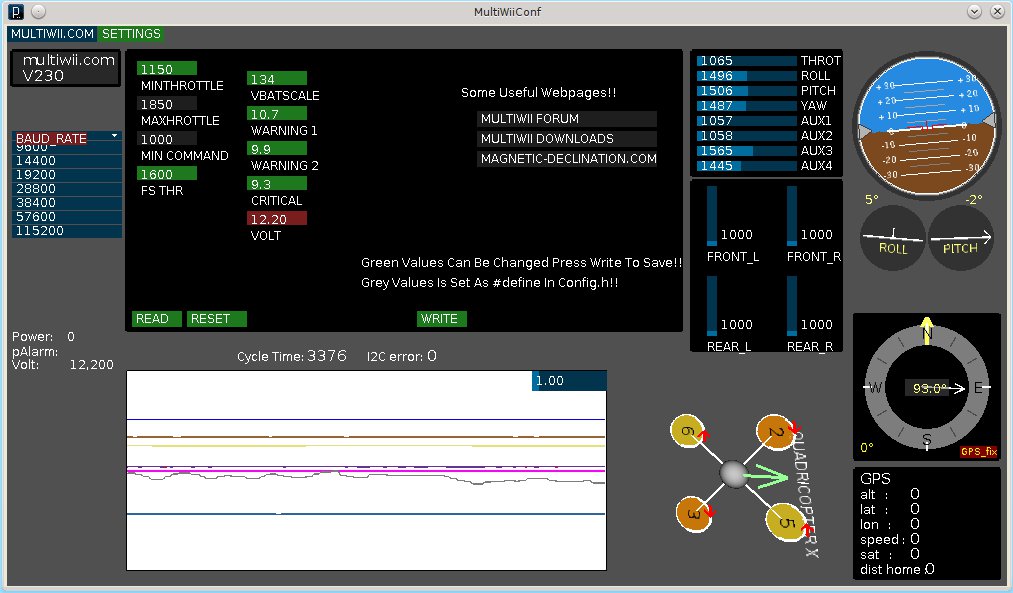Click the FRONT_L motor output bar
This screenshot has height=593, width=1013.
[712, 215]
